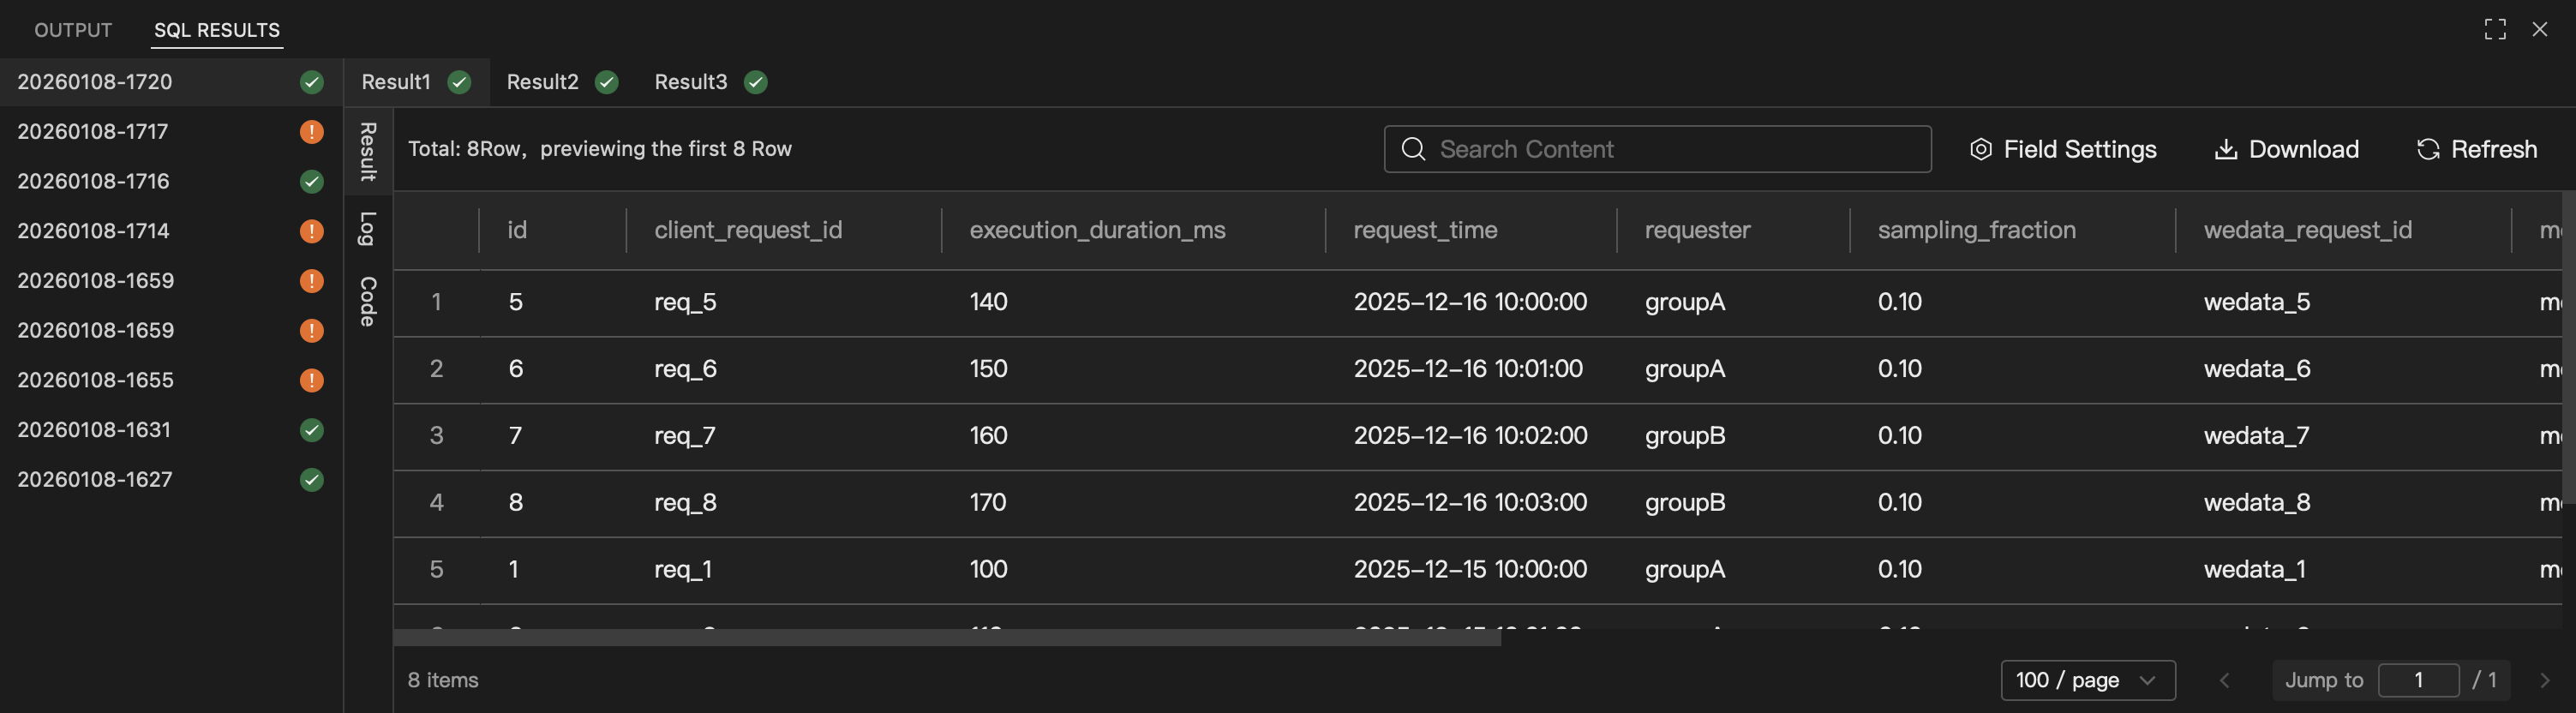Image resolution: width=2576 pixels, height=713 pixels.
Task: Open the vertical Code tab
Action: pyautogui.click(x=368, y=301)
